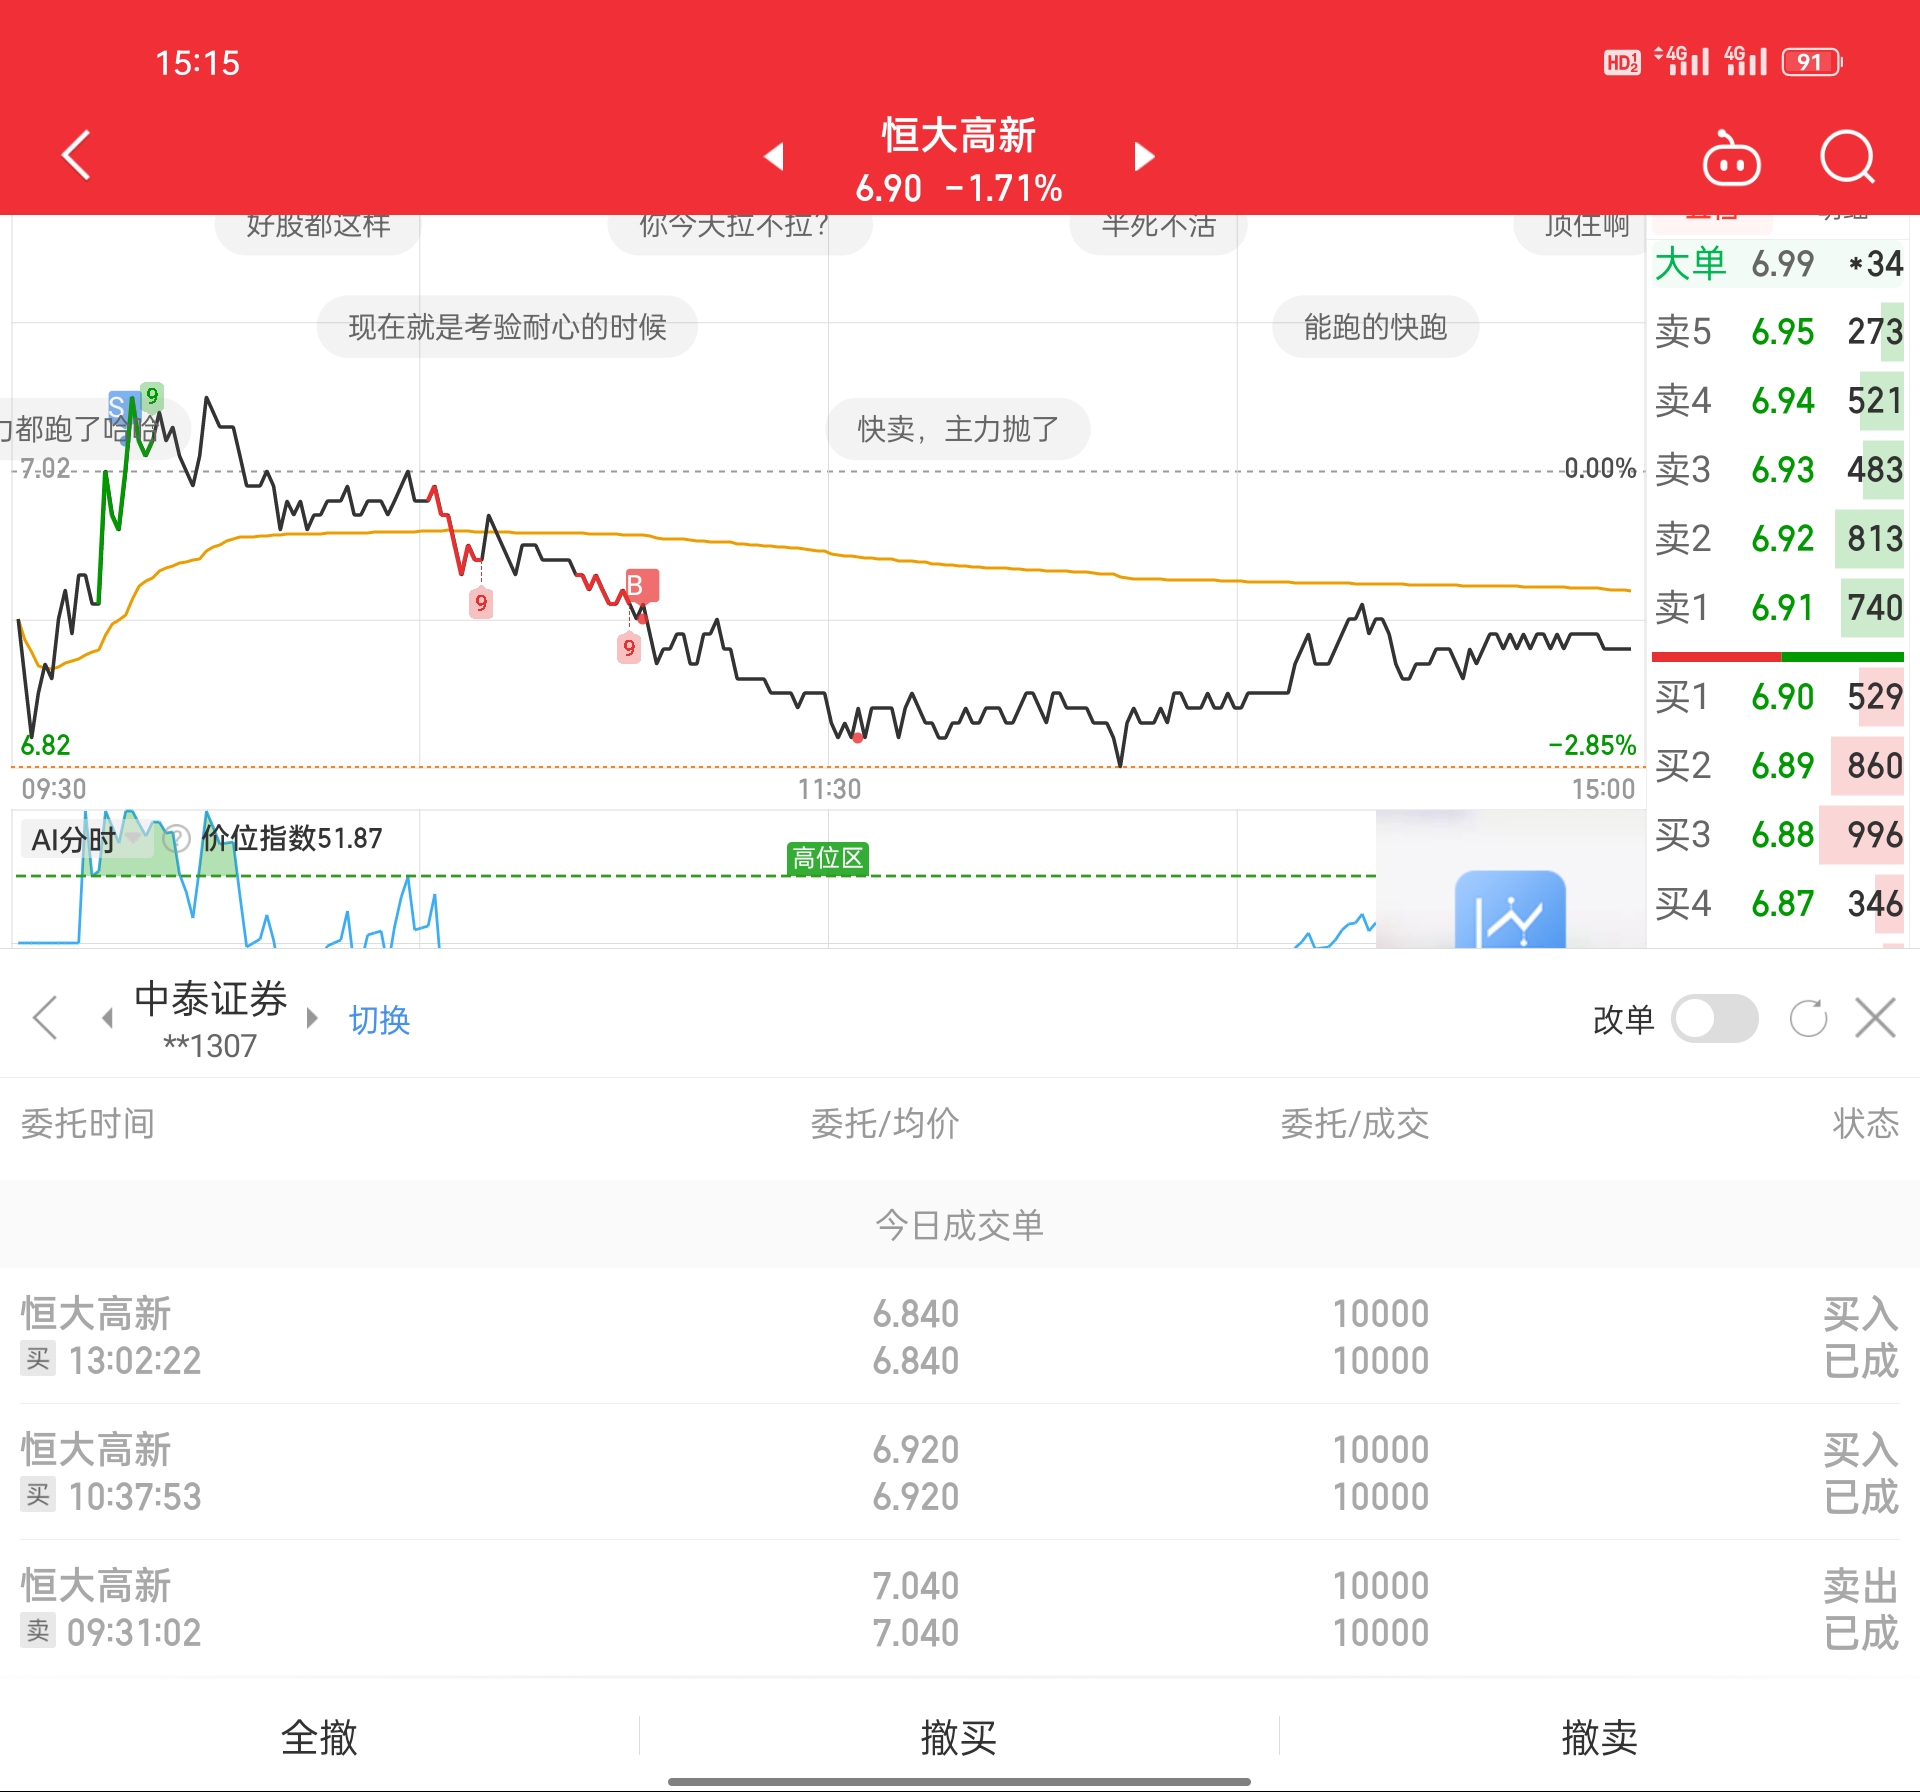Tap comment bubble 能跑的快跑
The height and width of the screenshot is (1792, 1920).
[x=1375, y=327]
